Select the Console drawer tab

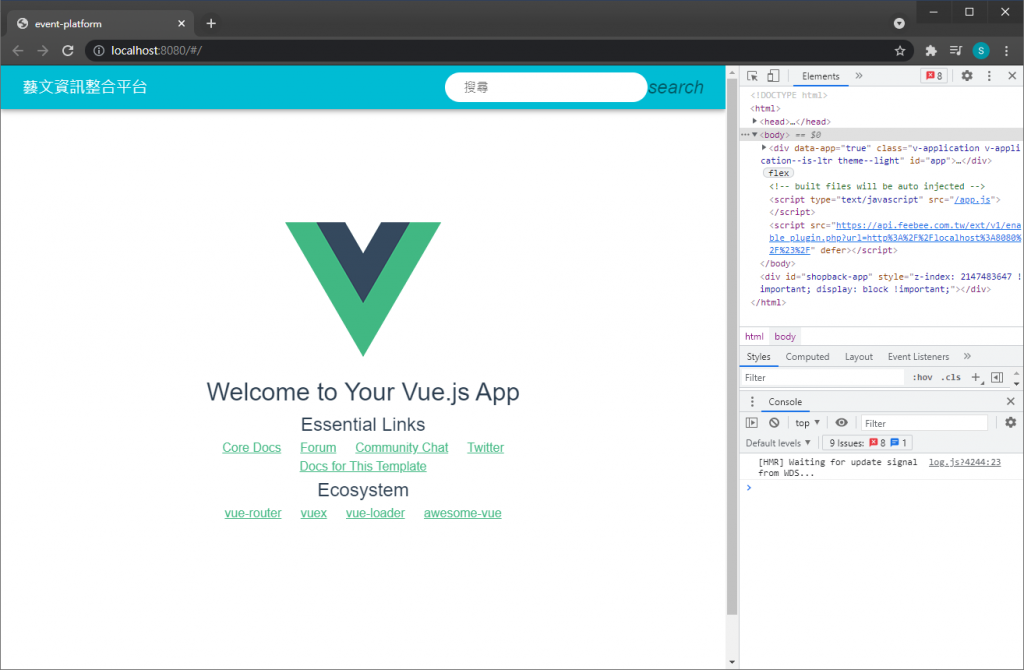(x=784, y=402)
